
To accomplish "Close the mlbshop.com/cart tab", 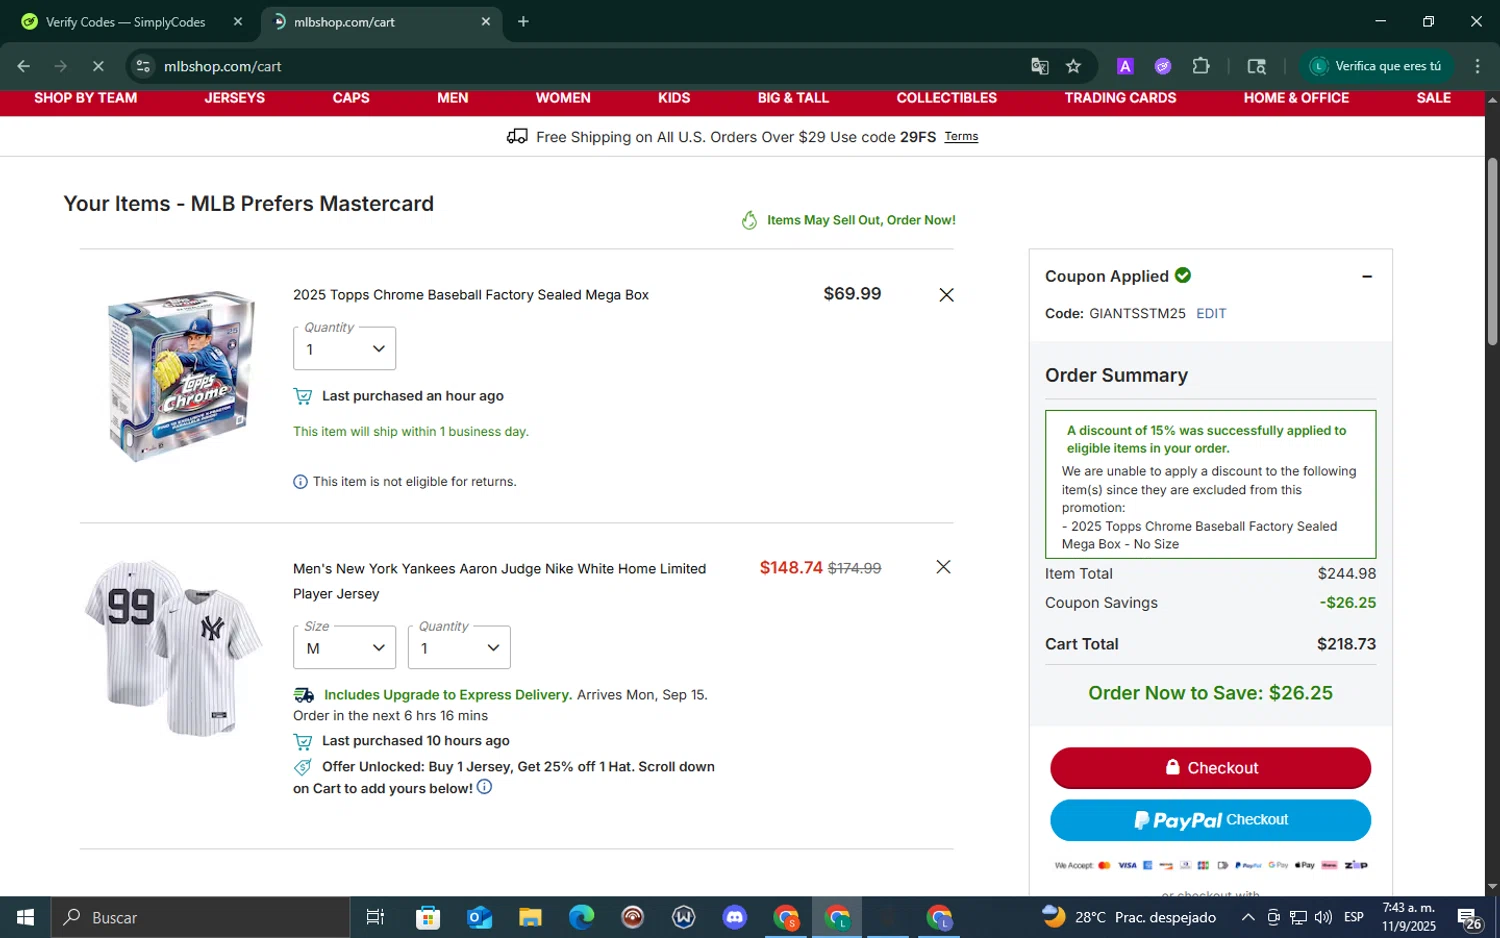I will (x=486, y=21).
